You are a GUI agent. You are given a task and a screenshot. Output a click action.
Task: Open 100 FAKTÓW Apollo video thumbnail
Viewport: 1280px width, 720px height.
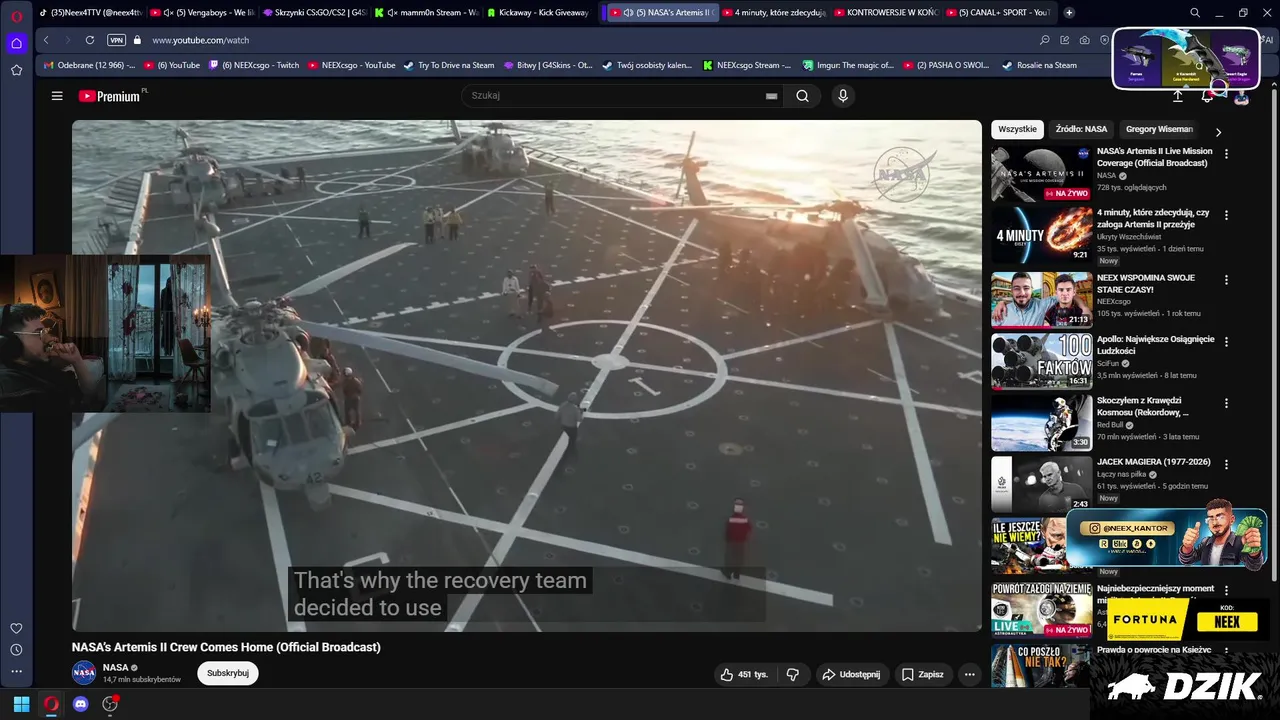(x=1041, y=360)
